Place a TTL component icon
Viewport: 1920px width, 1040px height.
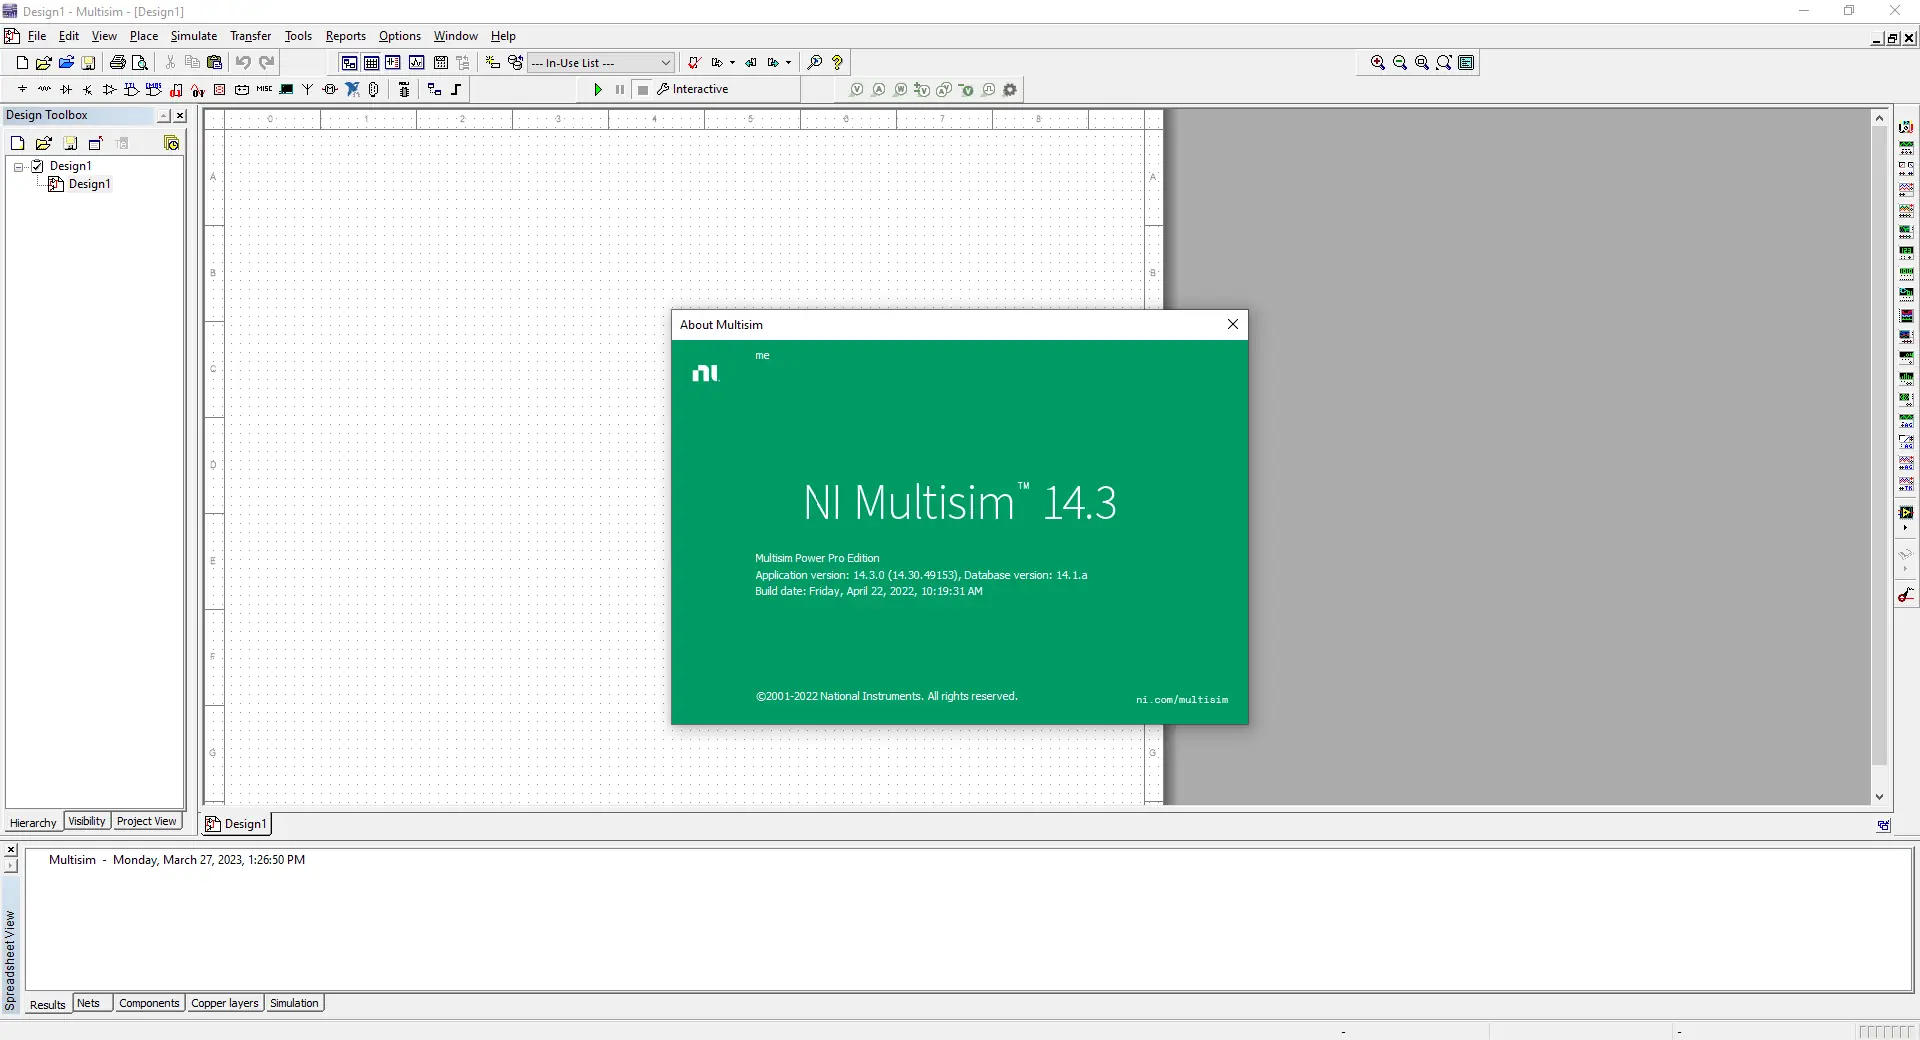point(132,89)
